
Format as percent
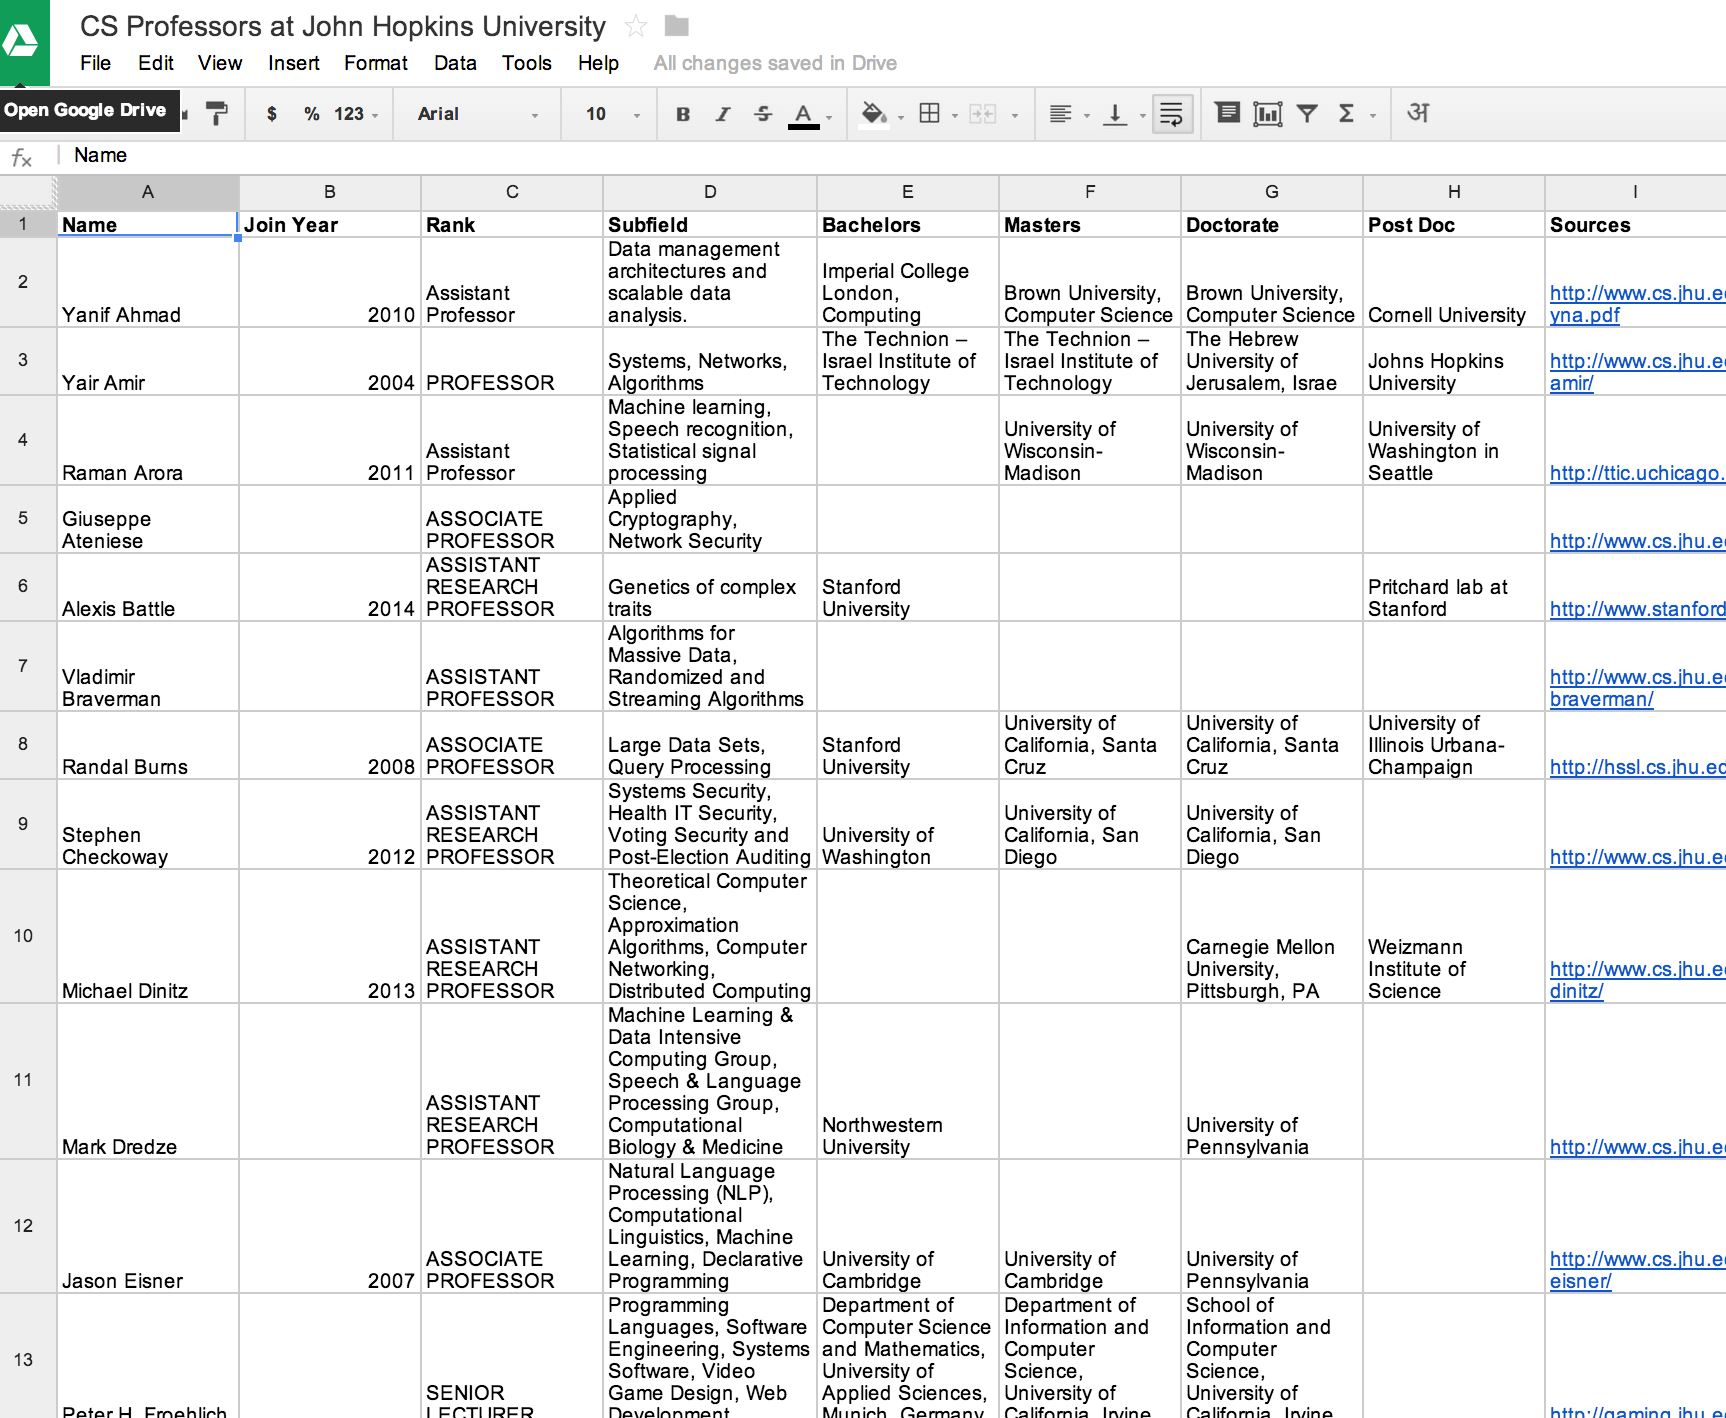coord(312,114)
